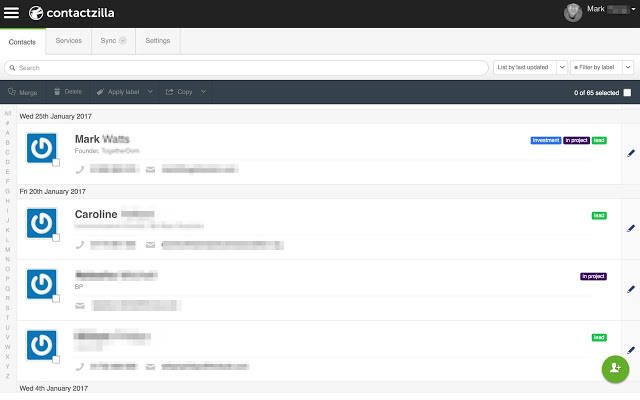Click the edit pencil for Caroline
Image resolution: width=640 pixels, height=400 pixels.
630,228
